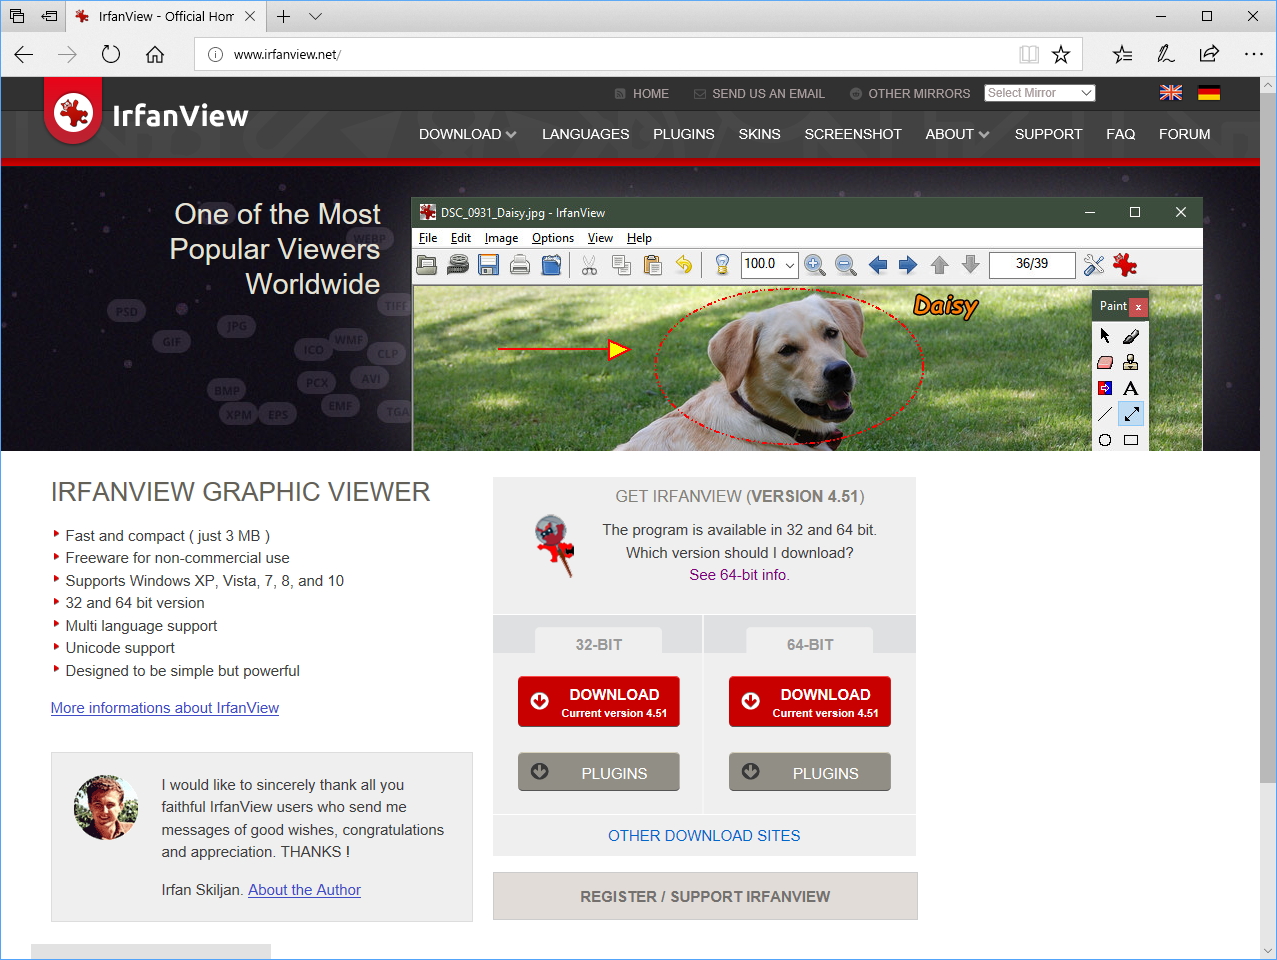Open OTHER DOWNLOAD SITES link
Image resolution: width=1277 pixels, height=960 pixels.
[704, 836]
